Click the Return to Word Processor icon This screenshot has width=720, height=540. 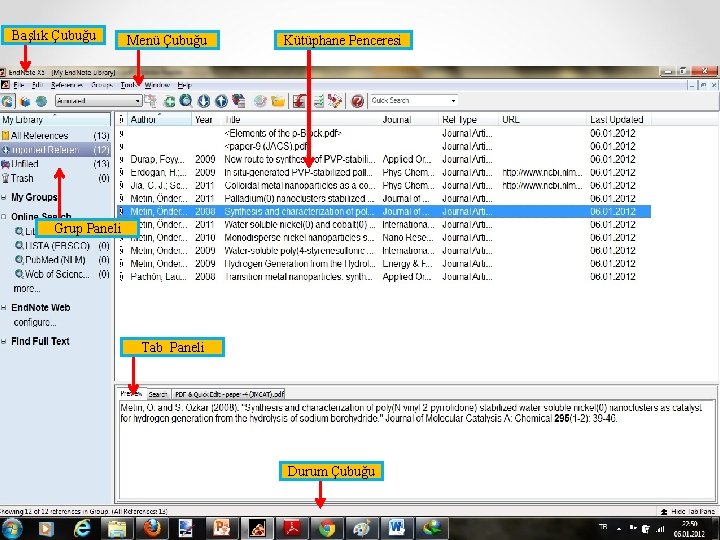335,101
